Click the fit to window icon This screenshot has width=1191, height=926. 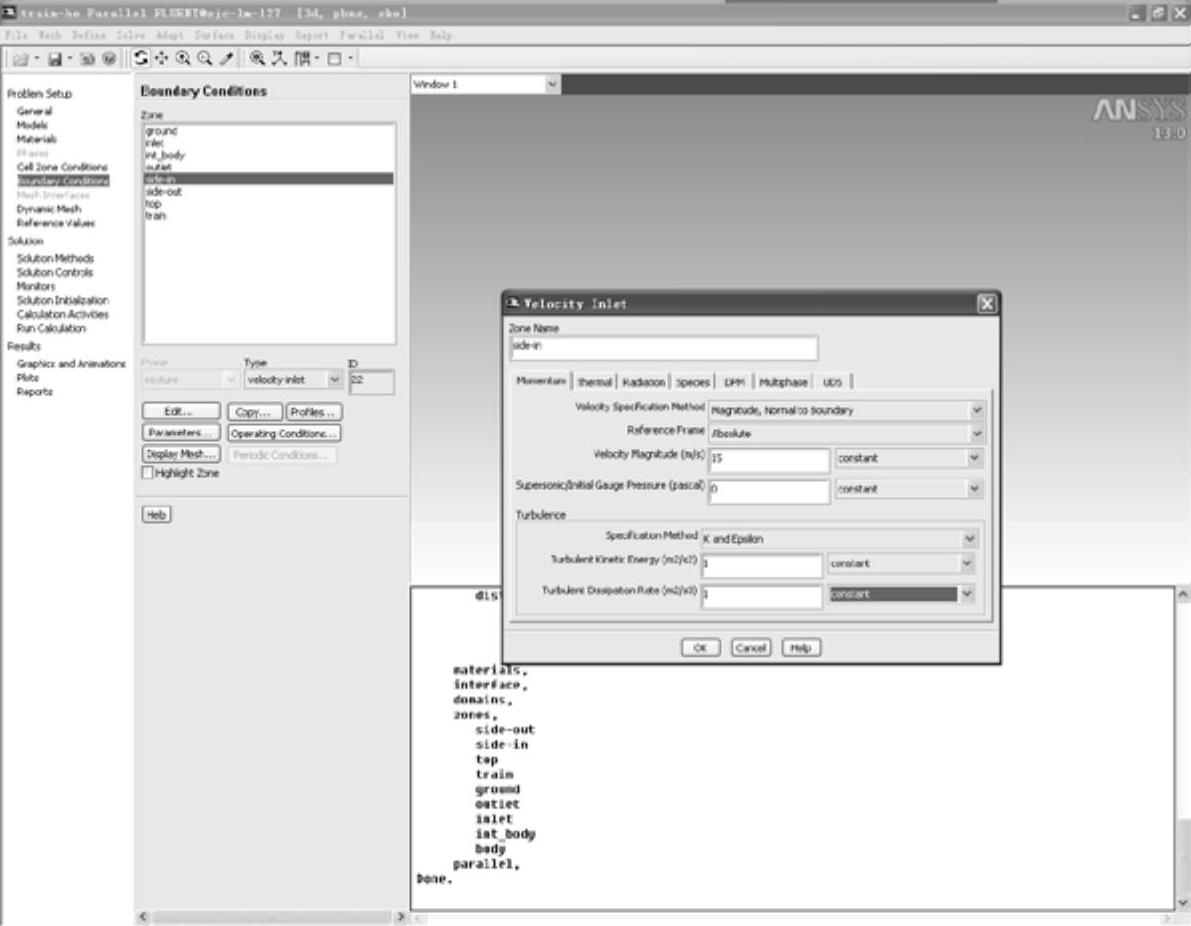(257, 58)
